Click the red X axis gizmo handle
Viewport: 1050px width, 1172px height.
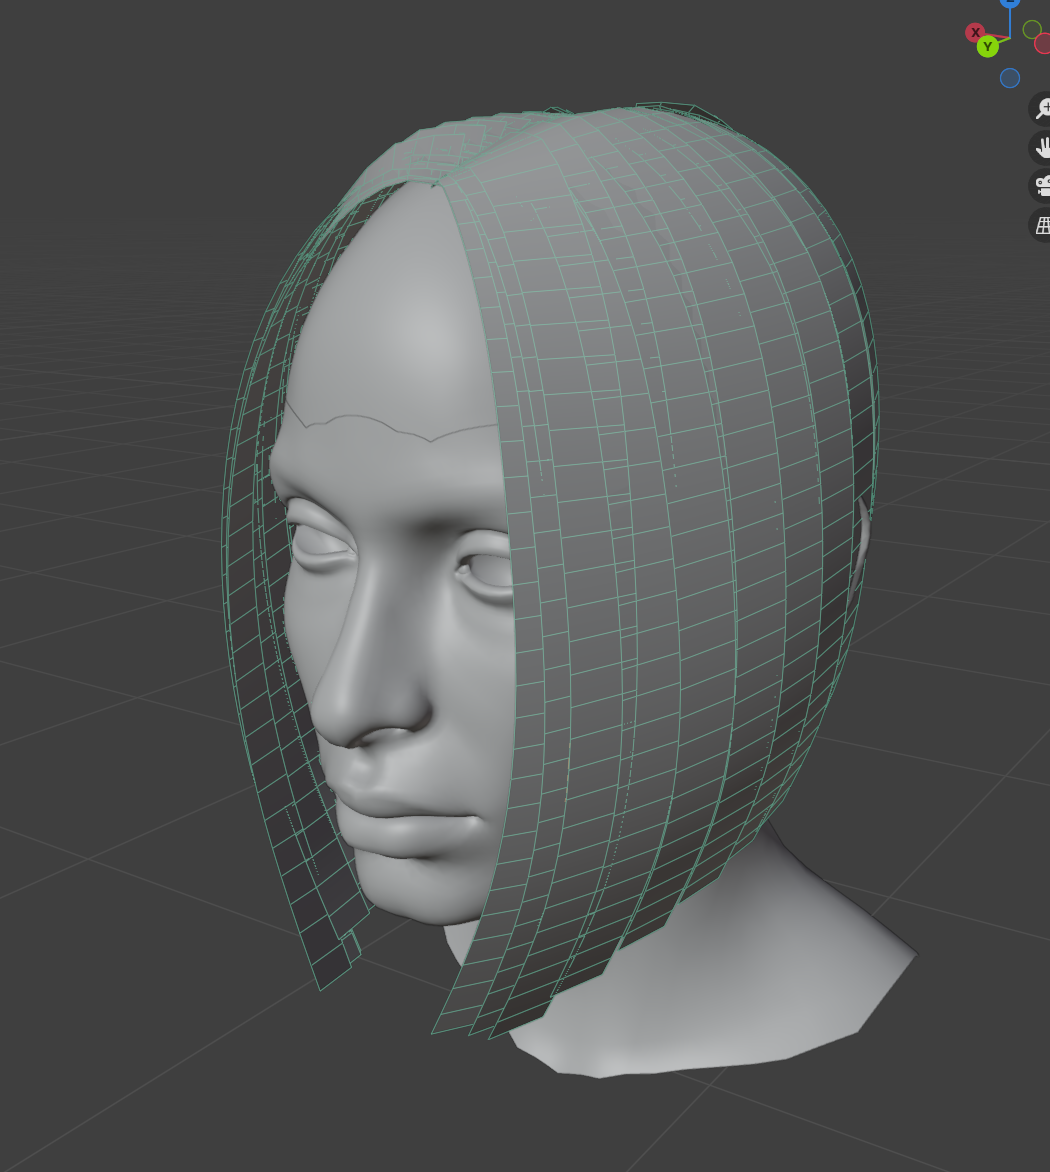pyautogui.click(x=975, y=32)
